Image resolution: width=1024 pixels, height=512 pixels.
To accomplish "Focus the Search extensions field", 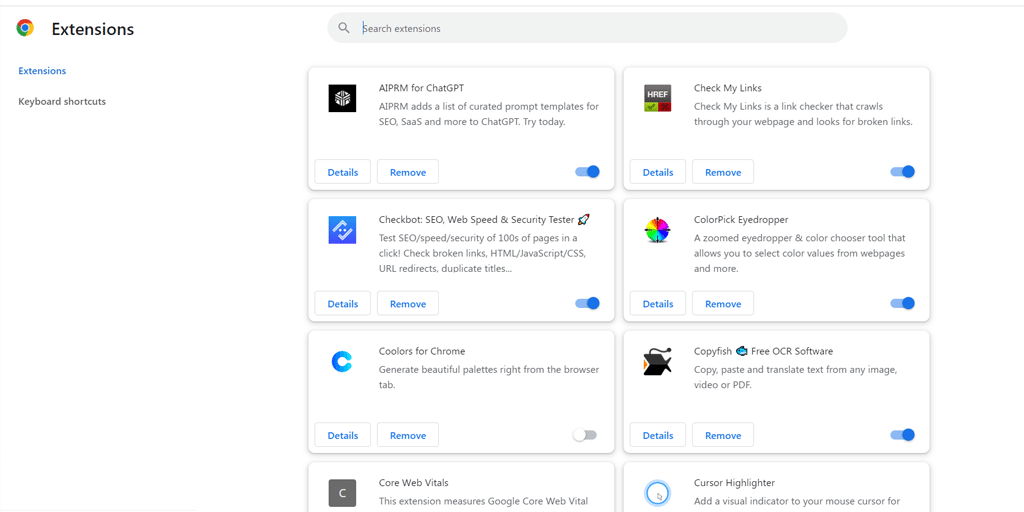I will [x=600, y=29].
